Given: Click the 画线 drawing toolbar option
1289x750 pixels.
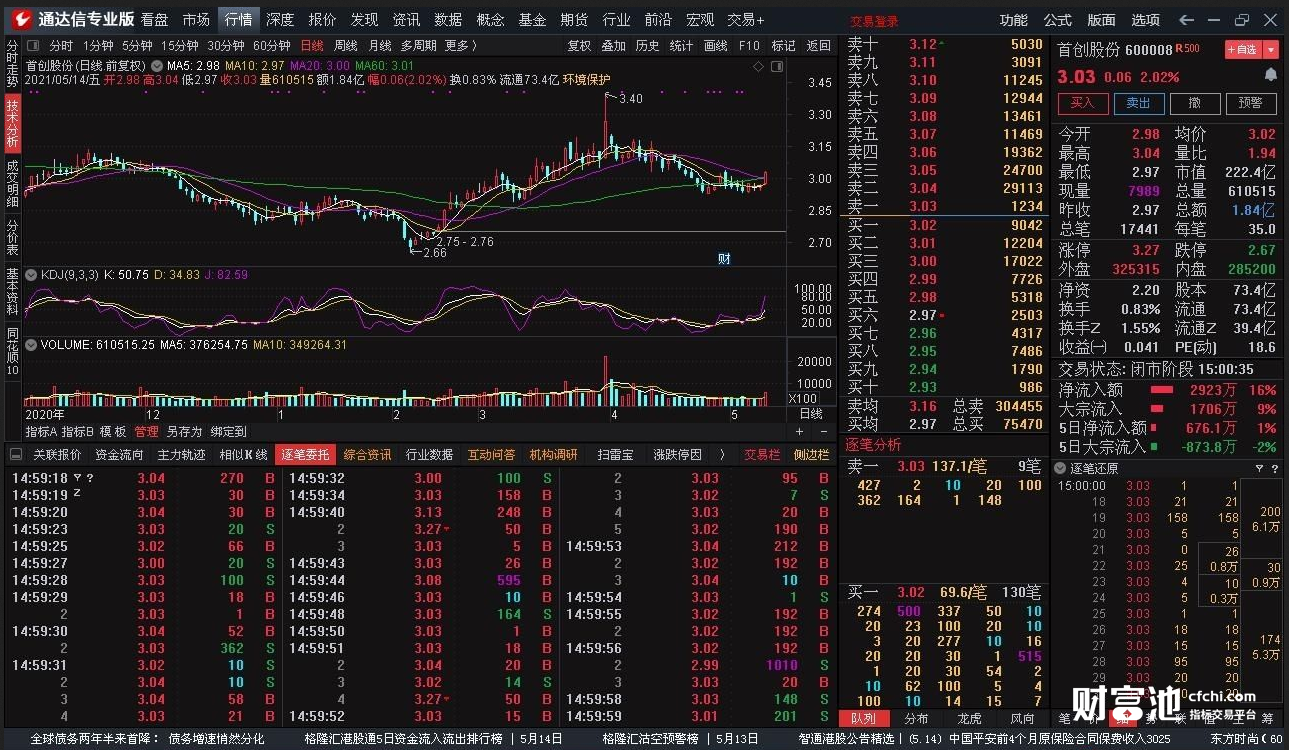Looking at the screenshot, I should click(716, 45).
